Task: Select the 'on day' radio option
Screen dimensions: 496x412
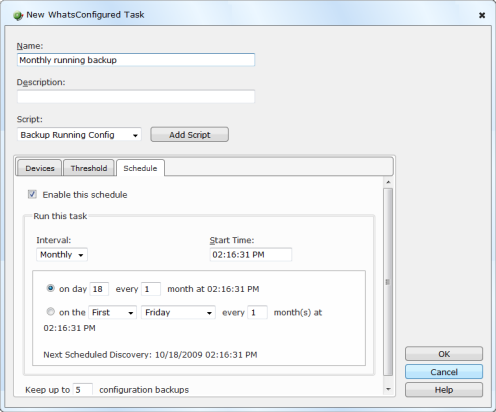Action: [51, 288]
